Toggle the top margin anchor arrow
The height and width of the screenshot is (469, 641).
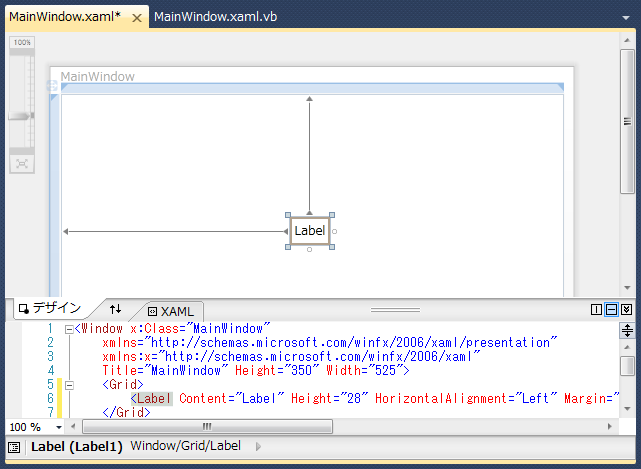point(309,213)
